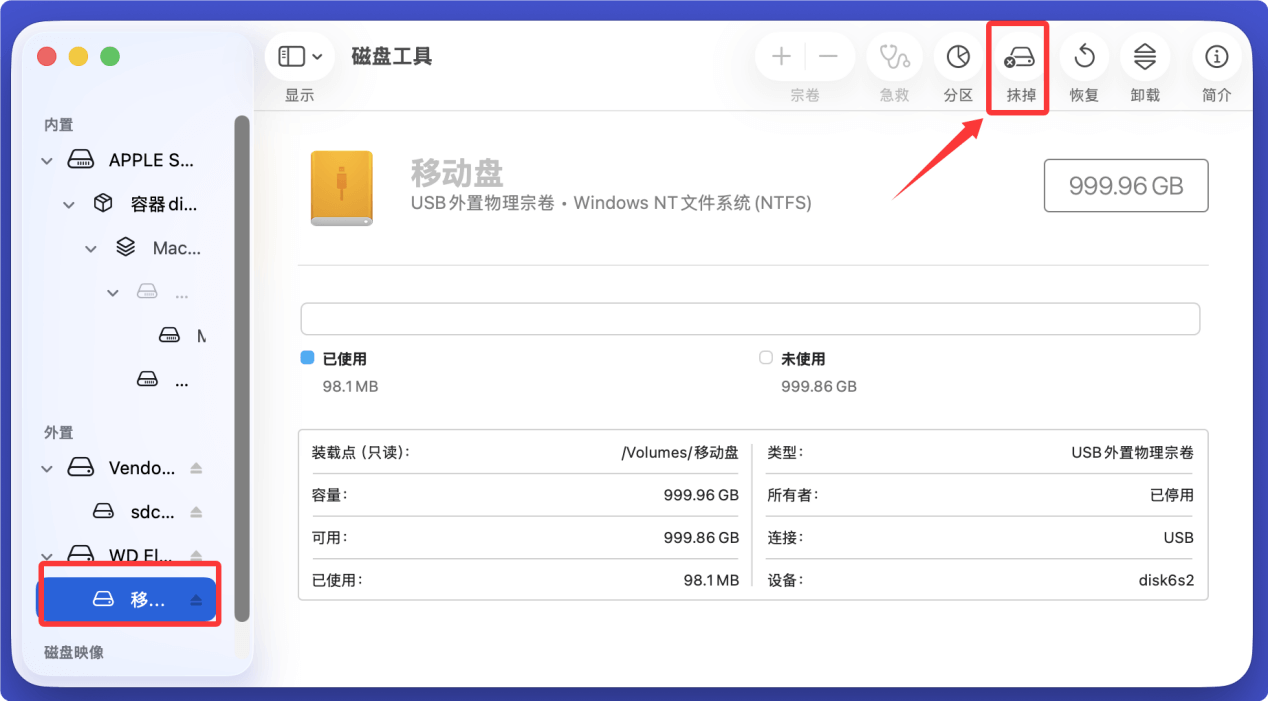Screen dimensions: 1268x701
Task: Click the 已使用 legend checkbox
Action: (306, 358)
